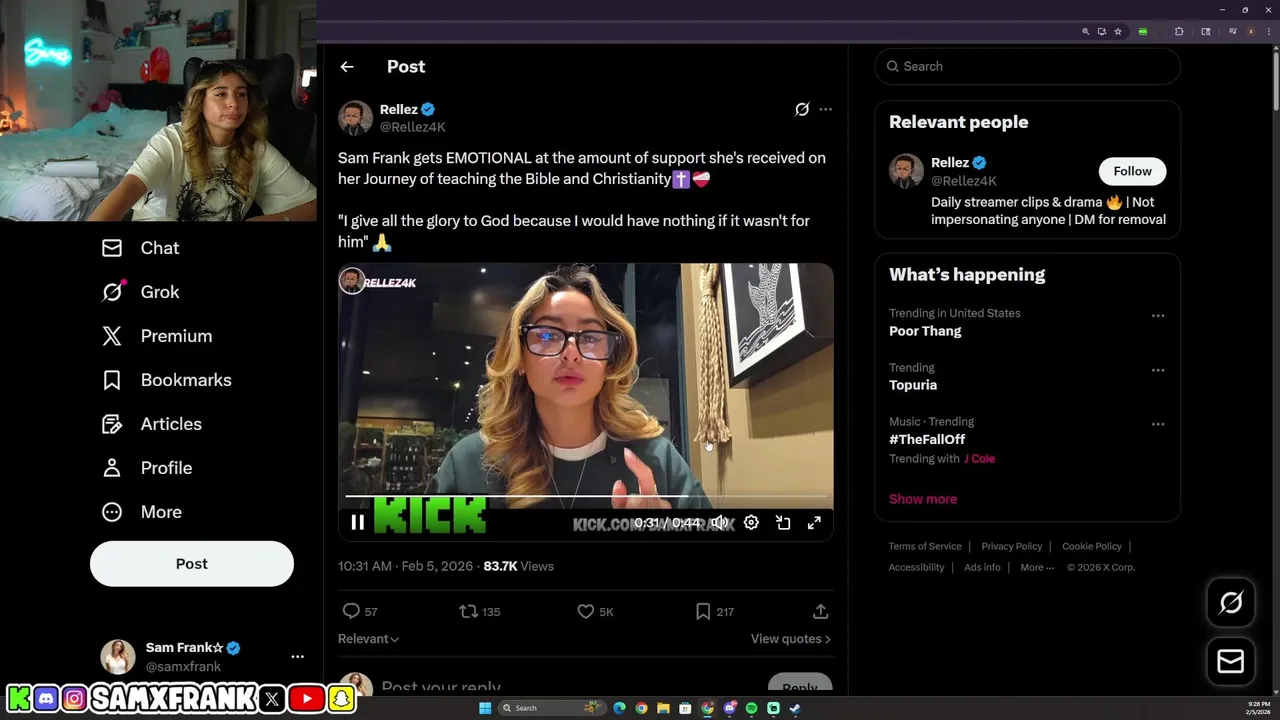Open the #TheFallOff trend
The image size is (1280, 720).
[927, 439]
